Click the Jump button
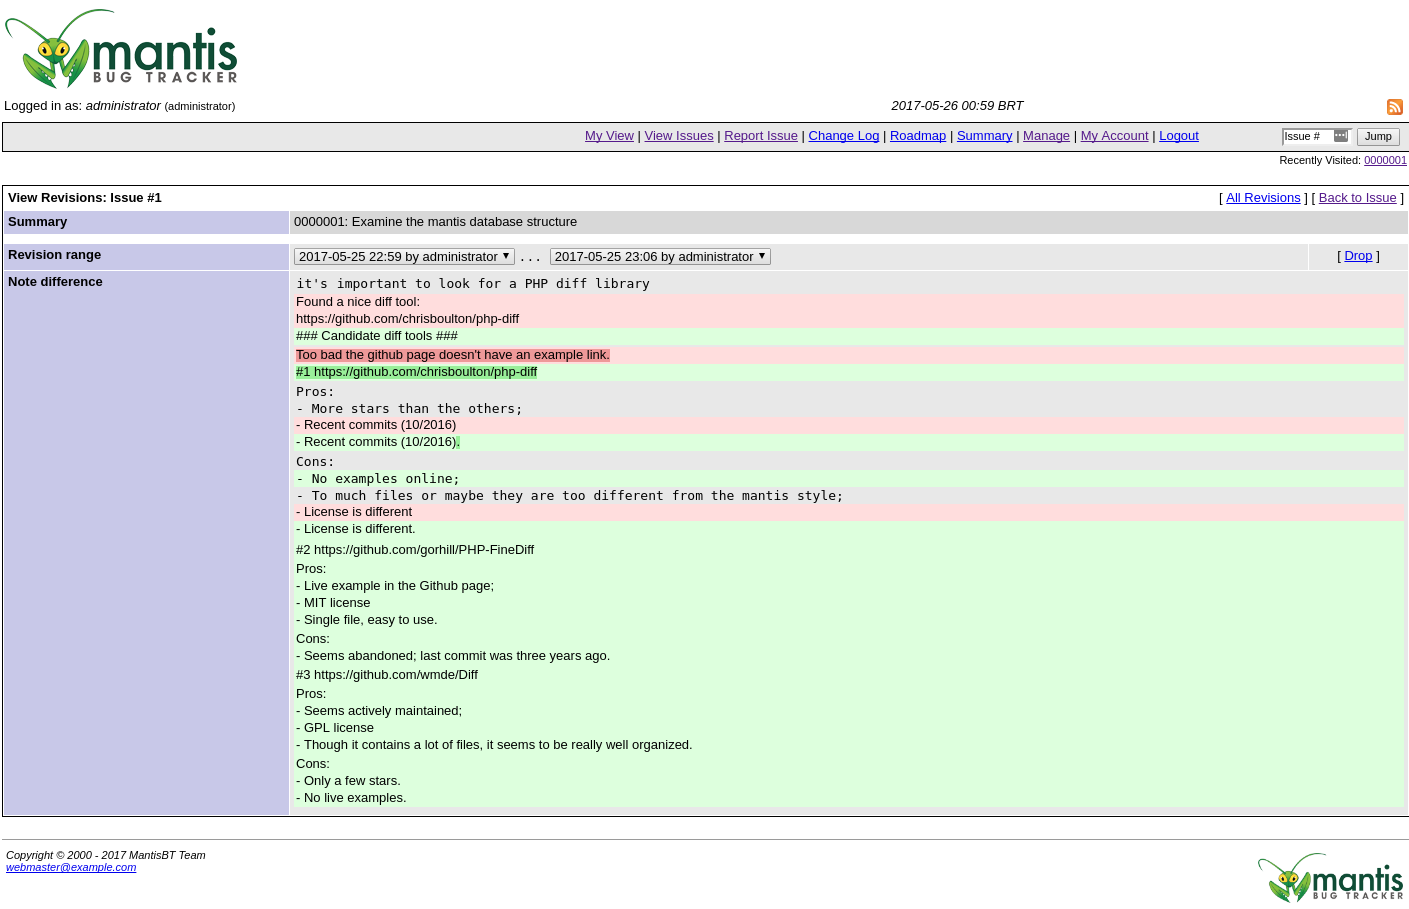Image resolution: width=1409 pixels, height=909 pixels. point(1378,137)
